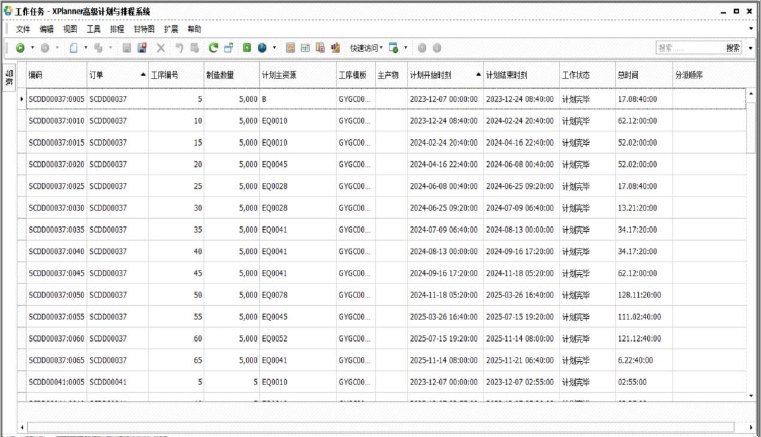Viewport: 761px width, 437px height.
Task: Select cell SCDD00041:0005
Action: click(x=56, y=382)
